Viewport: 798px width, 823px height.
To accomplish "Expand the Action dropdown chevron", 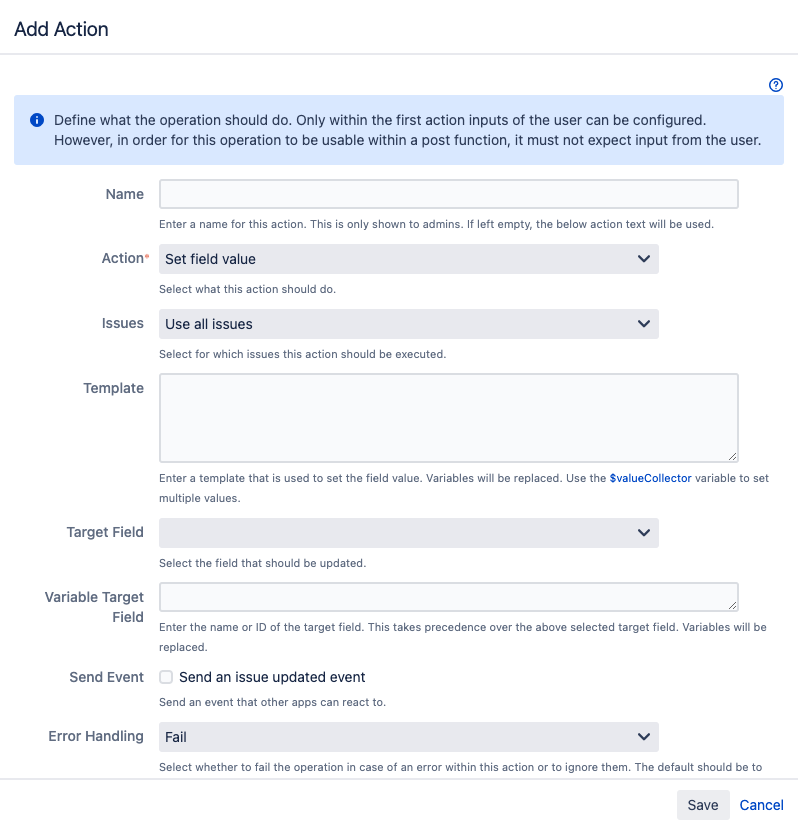I will (x=644, y=259).
